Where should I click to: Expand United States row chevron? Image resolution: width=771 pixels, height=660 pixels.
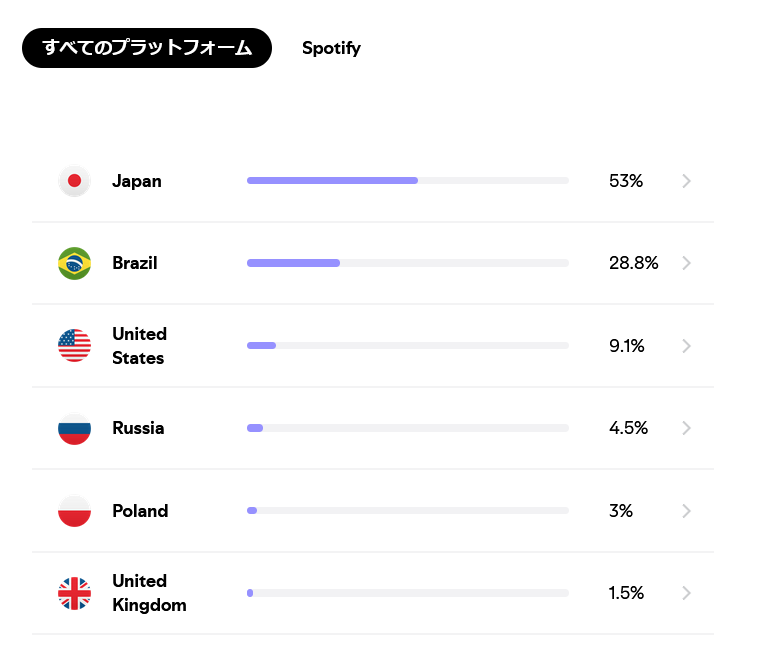(x=686, y=346)
